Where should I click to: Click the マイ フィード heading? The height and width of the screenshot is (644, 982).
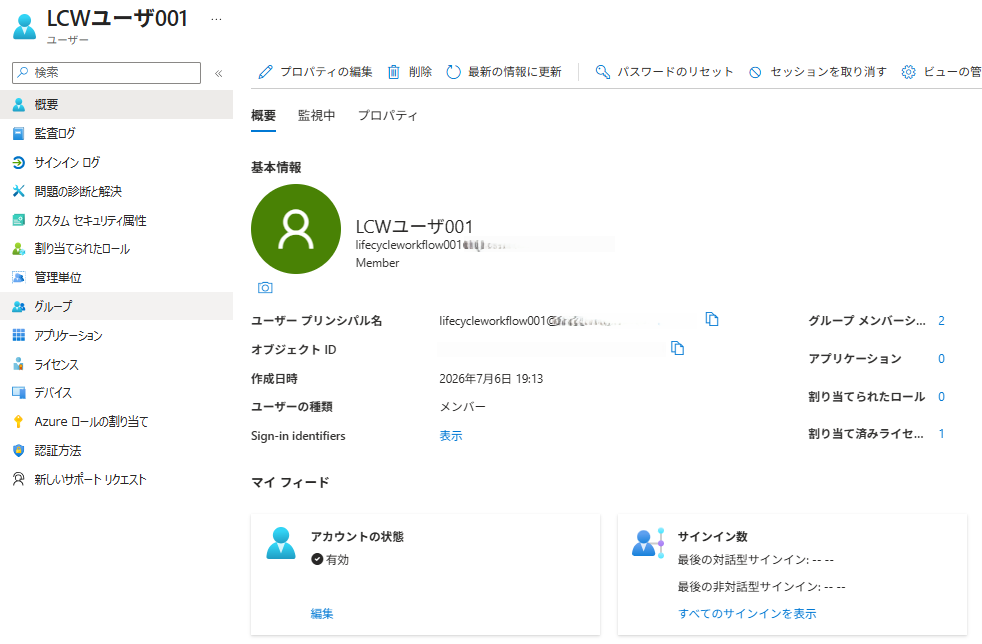tap(290, 482)
